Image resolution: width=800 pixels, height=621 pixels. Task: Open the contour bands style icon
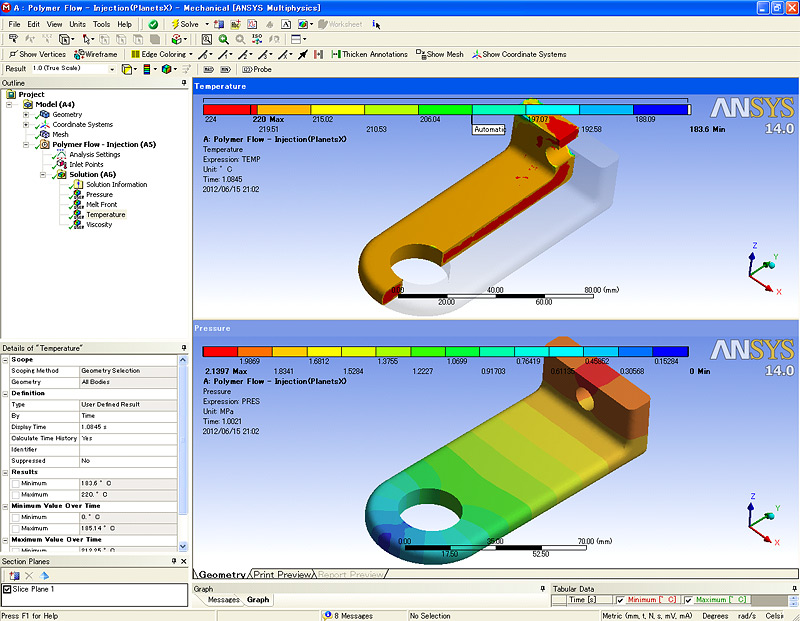[x=149, y=69]
